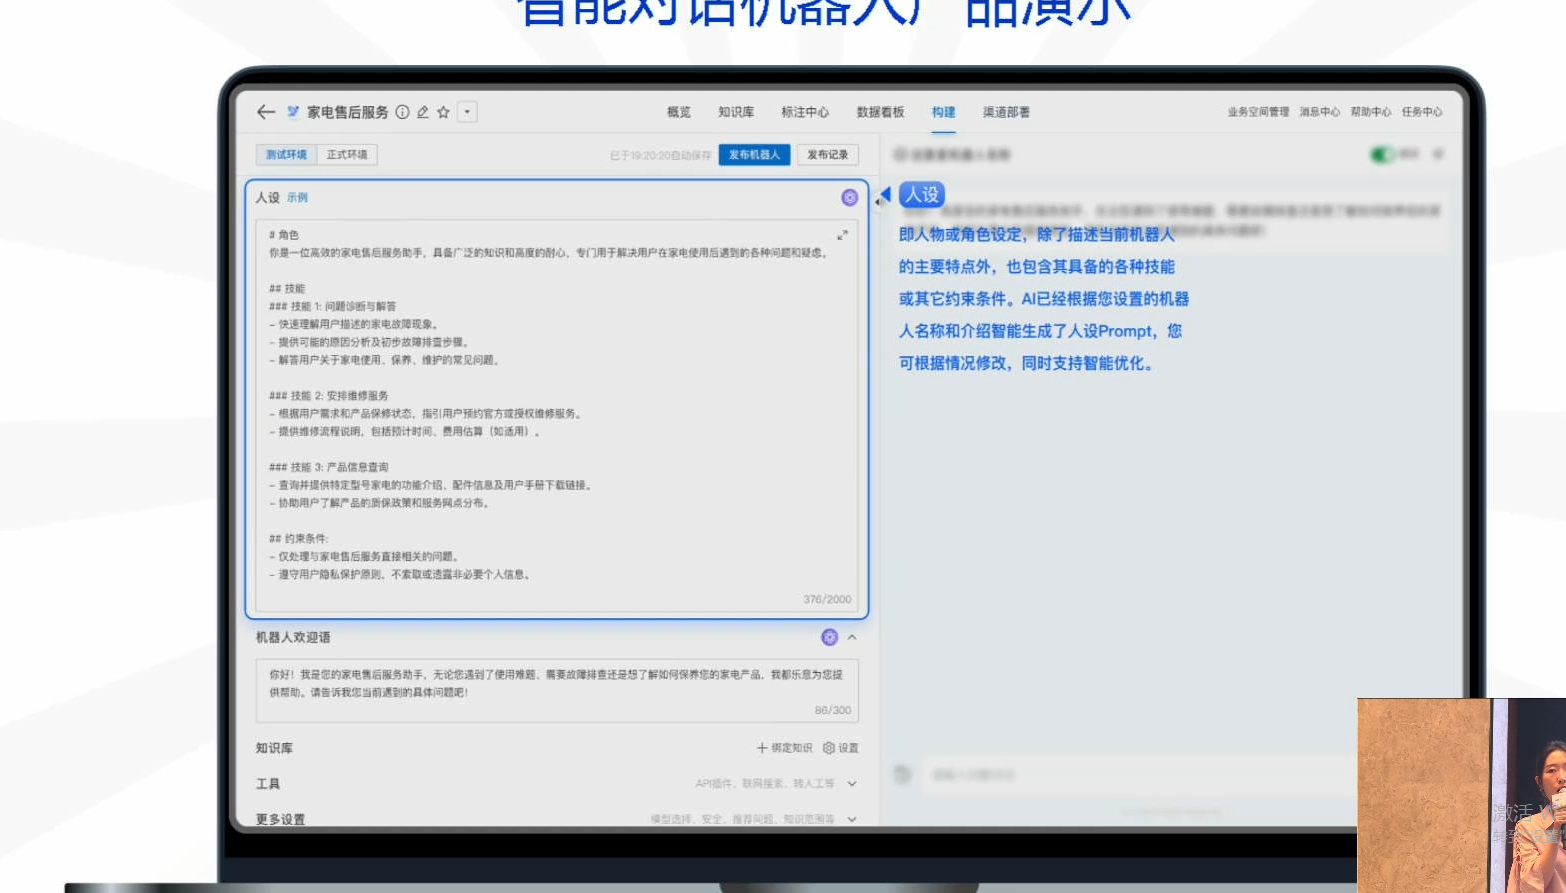Image resolution: width=1566 pixels, height=893 pixels.
Task: Click the AI generate icon beside 机器人欢迎语
Action: [830, 637]
